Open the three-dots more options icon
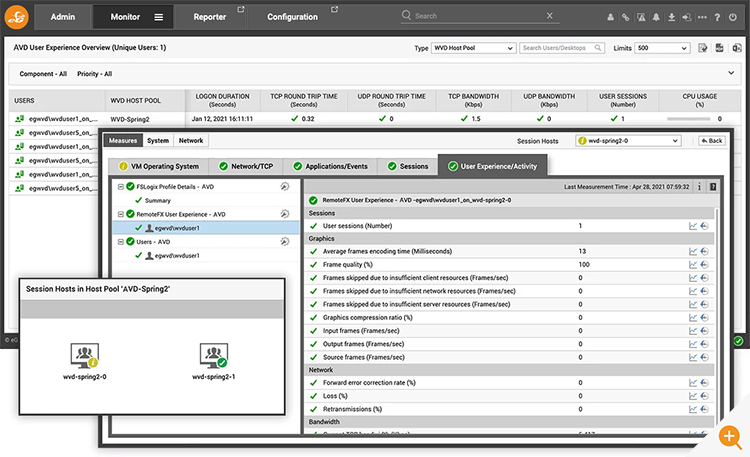The height and width of the screenshot is (457, 750). 702,17
